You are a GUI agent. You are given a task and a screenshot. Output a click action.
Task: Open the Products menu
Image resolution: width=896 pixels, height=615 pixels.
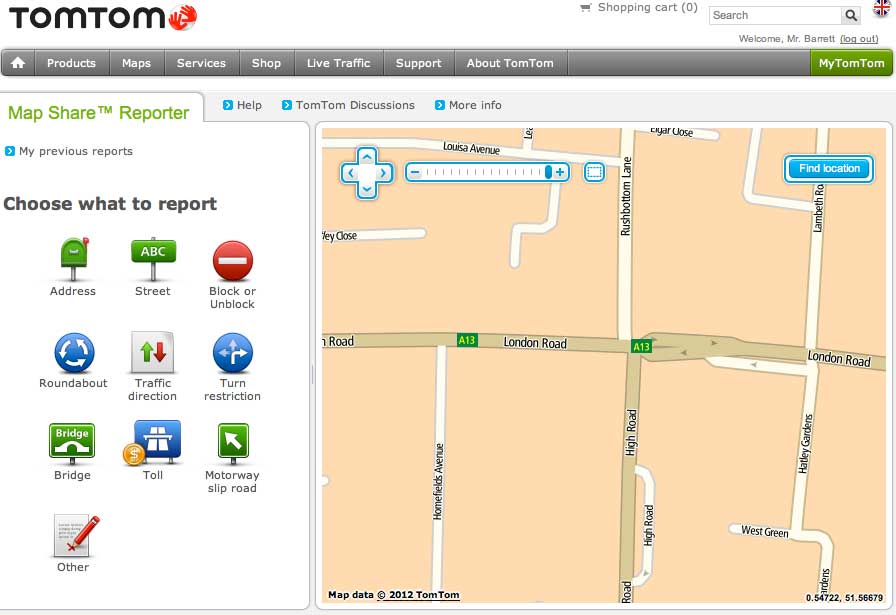coord(71,63)
